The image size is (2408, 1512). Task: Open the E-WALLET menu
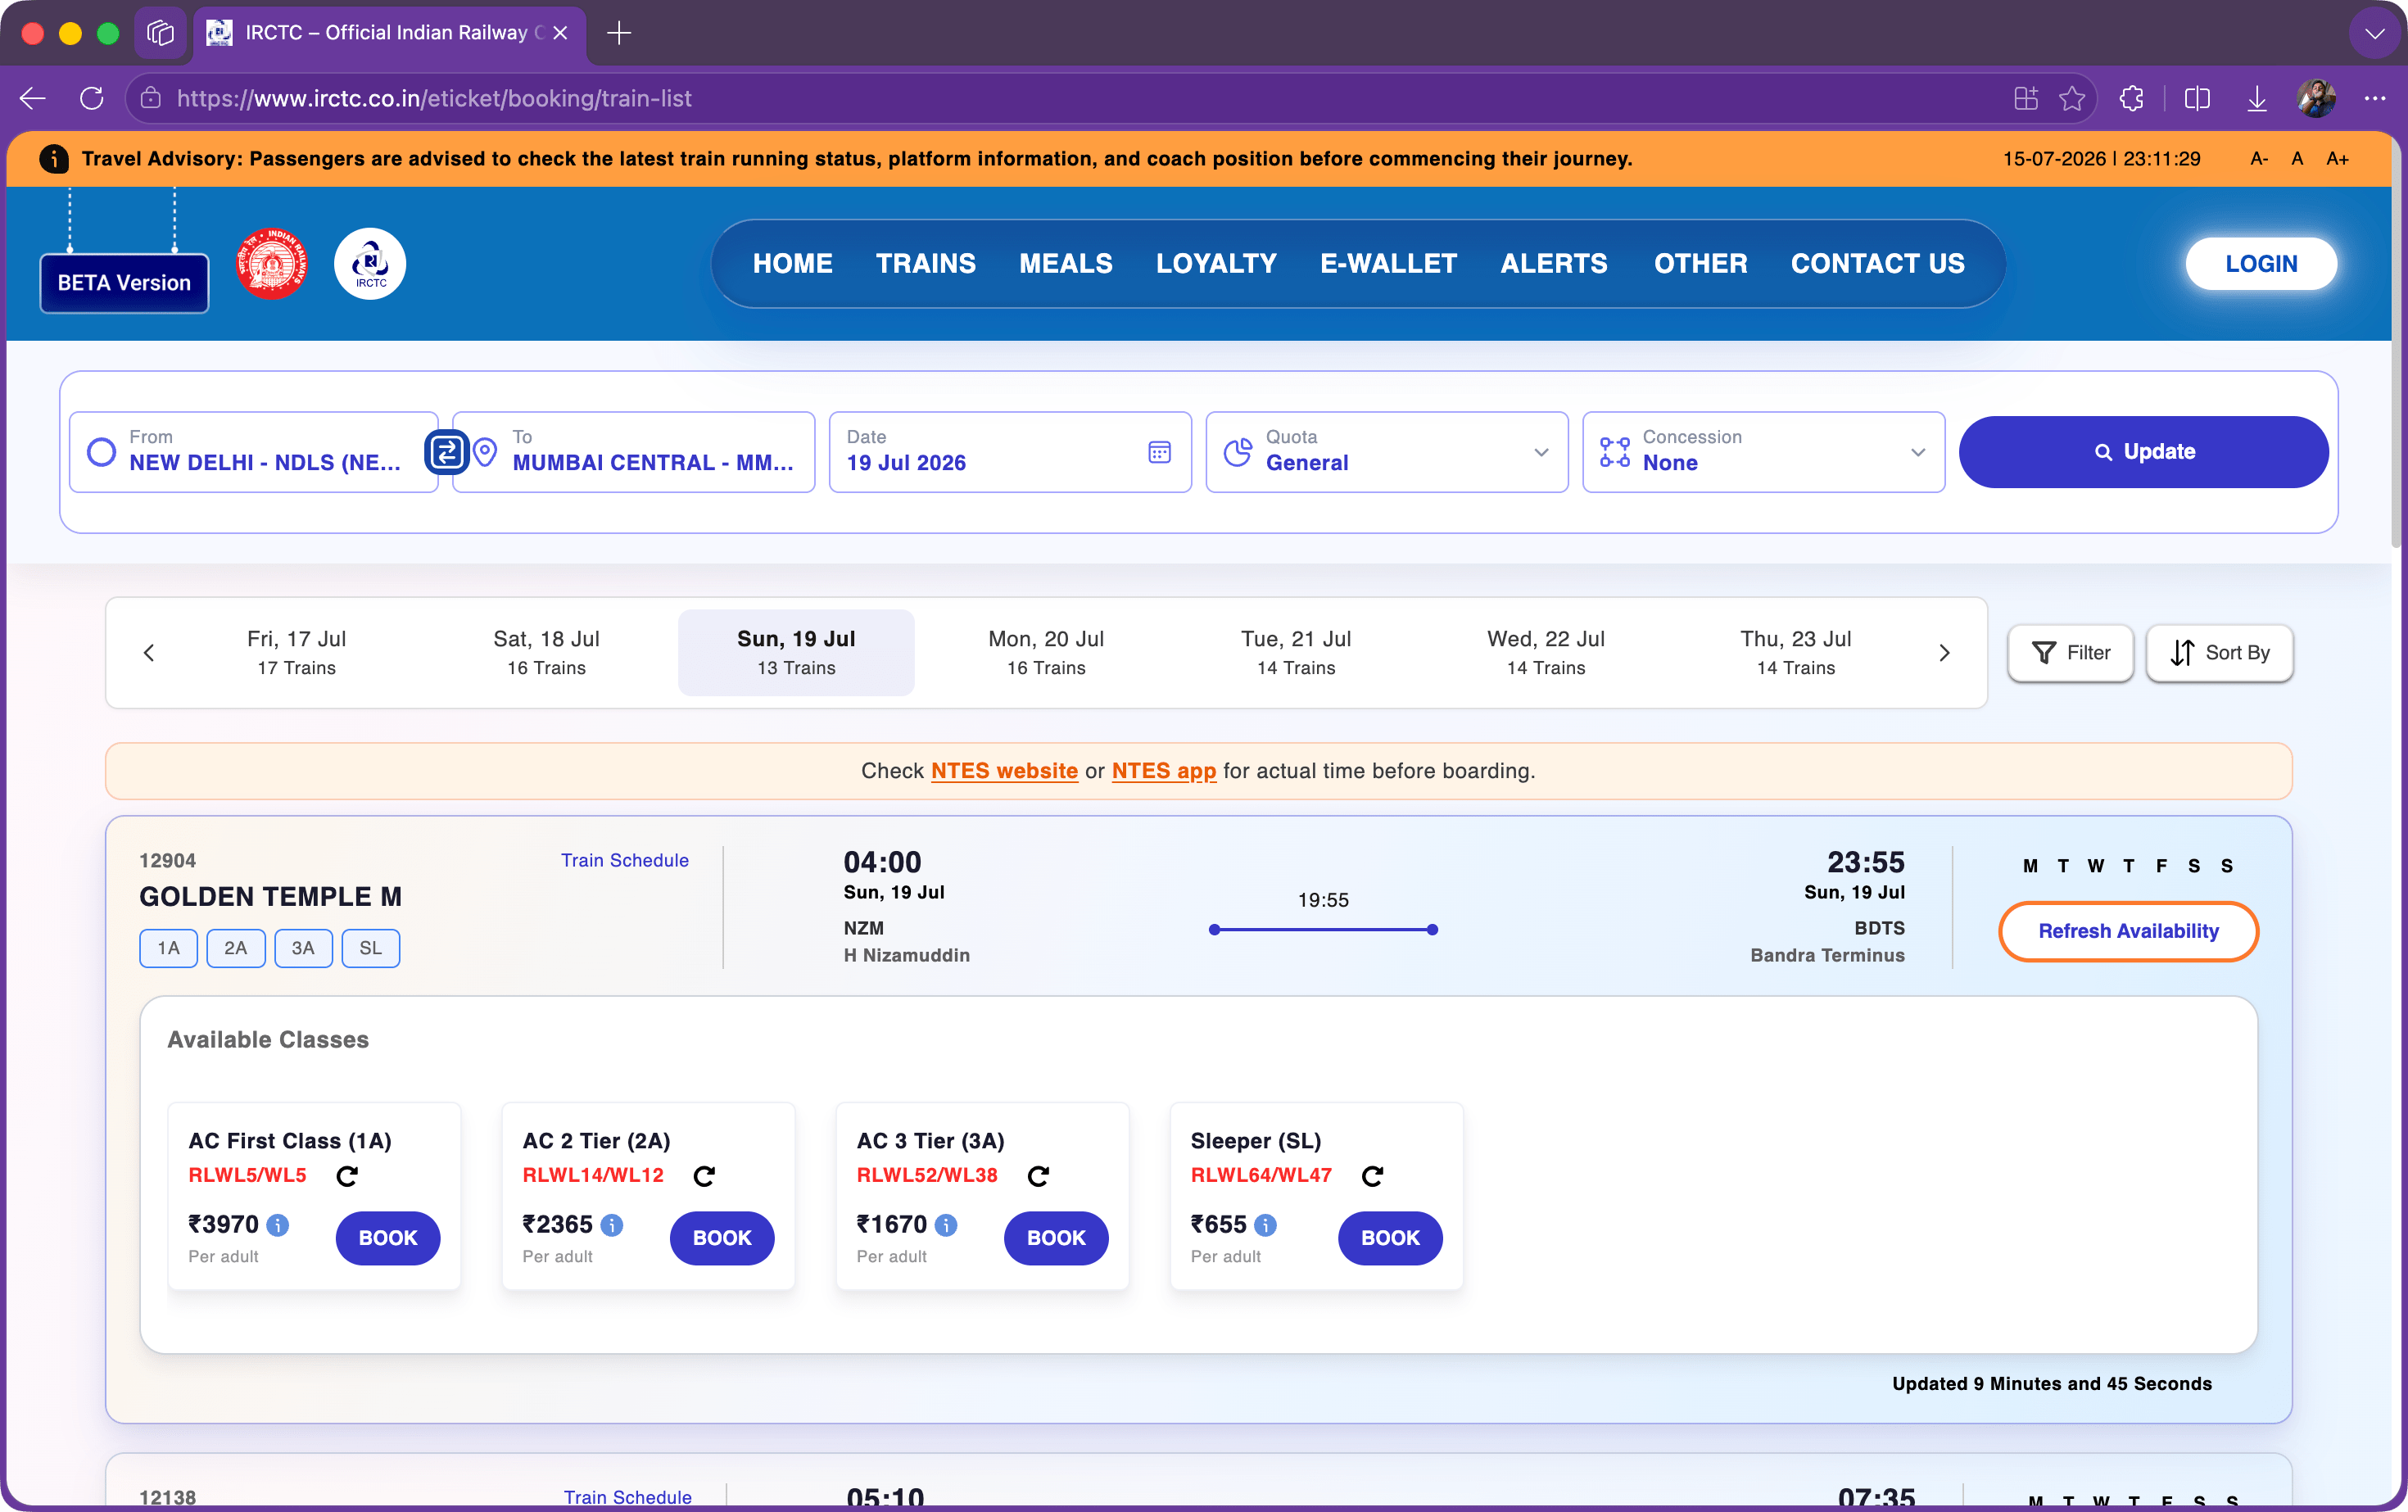point(1389,264)
